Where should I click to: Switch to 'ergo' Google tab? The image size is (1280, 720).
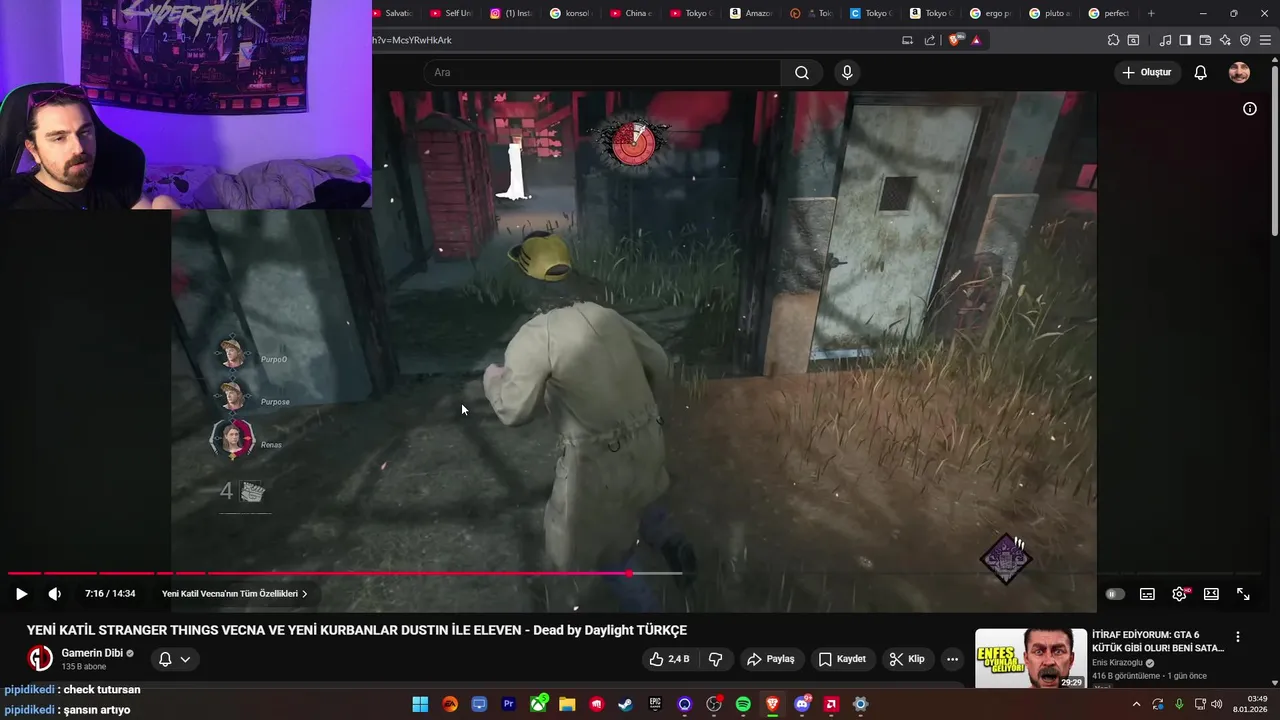[991, 13]
